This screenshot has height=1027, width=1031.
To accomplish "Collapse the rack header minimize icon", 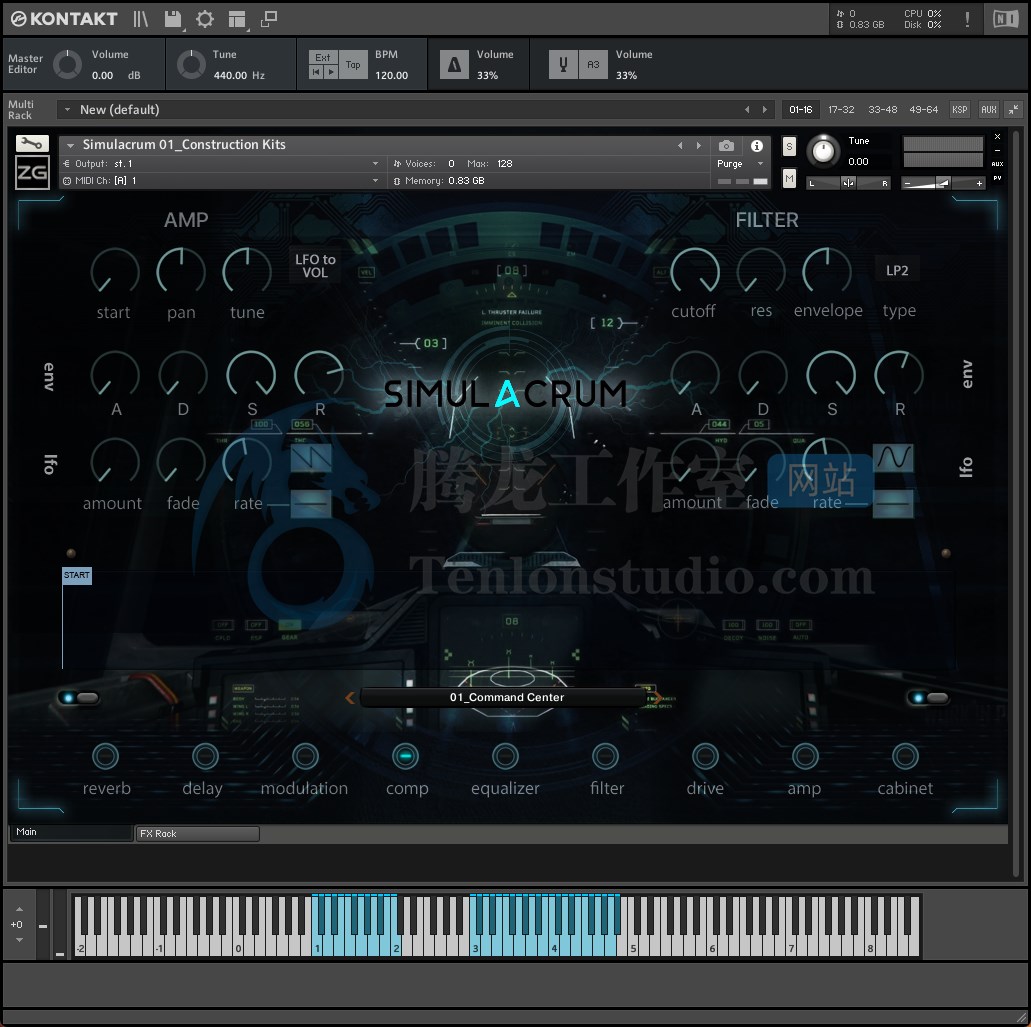I will [1014, 110].
